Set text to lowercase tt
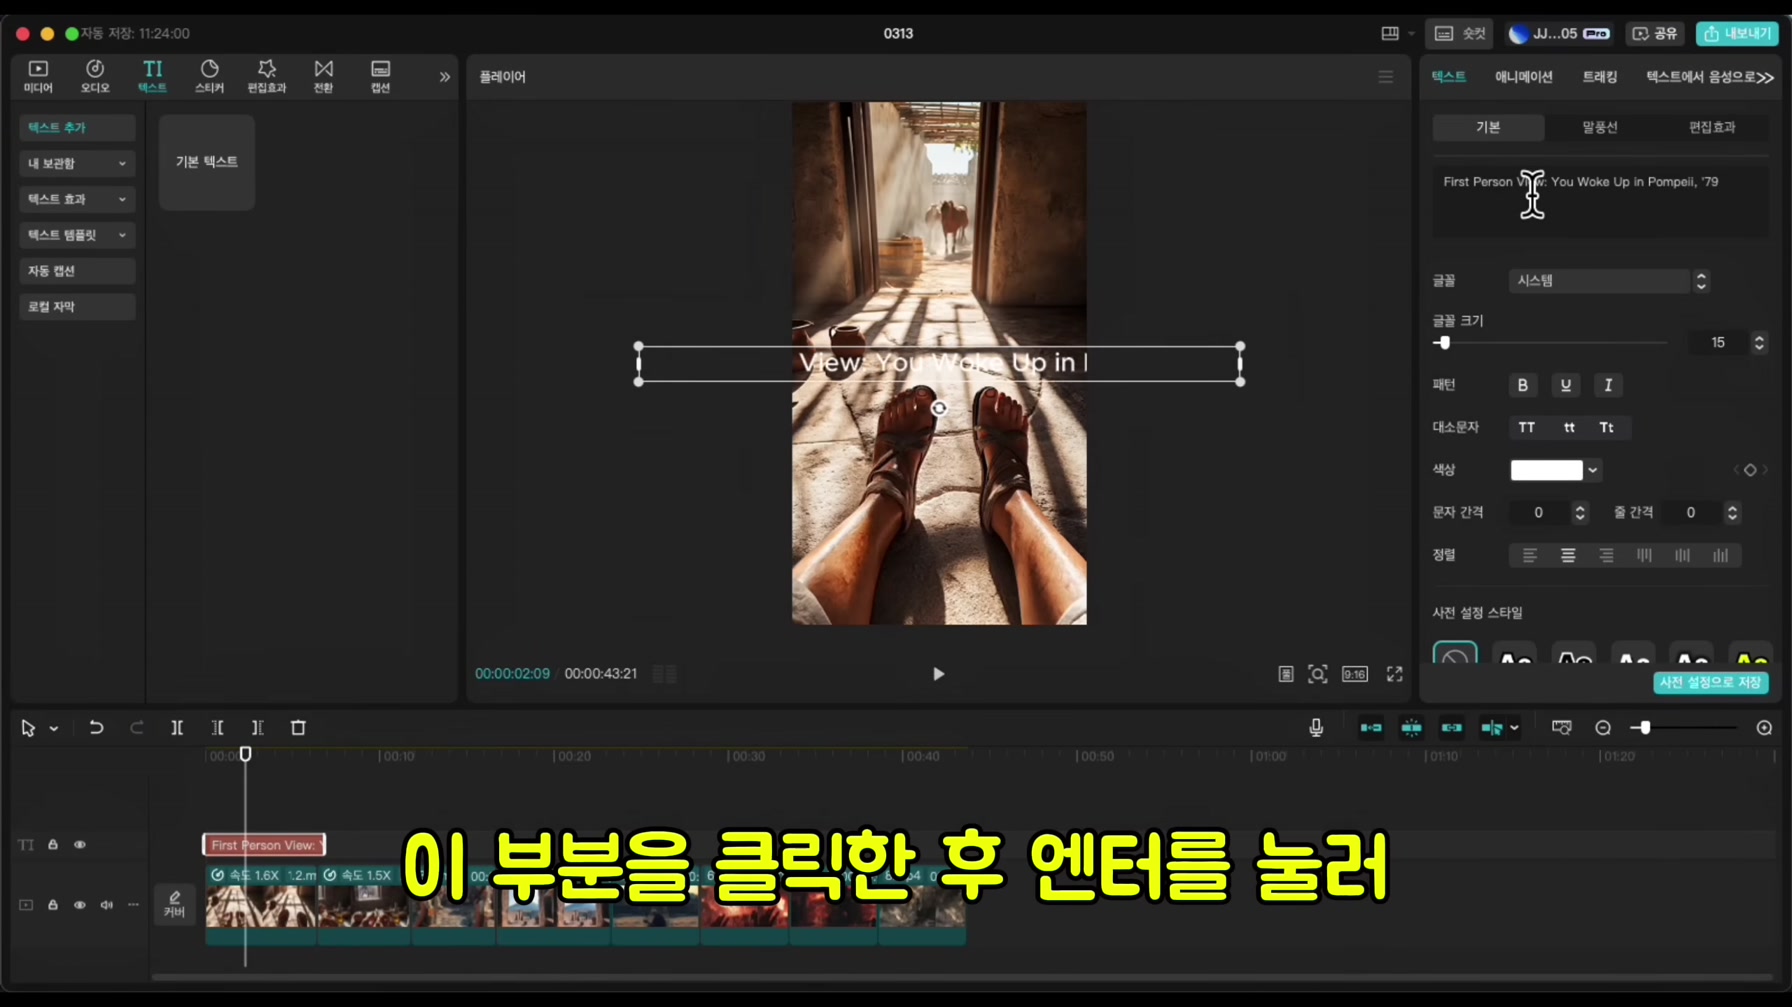The height and width of the screenshot is (1007, 1792). 1569,427
